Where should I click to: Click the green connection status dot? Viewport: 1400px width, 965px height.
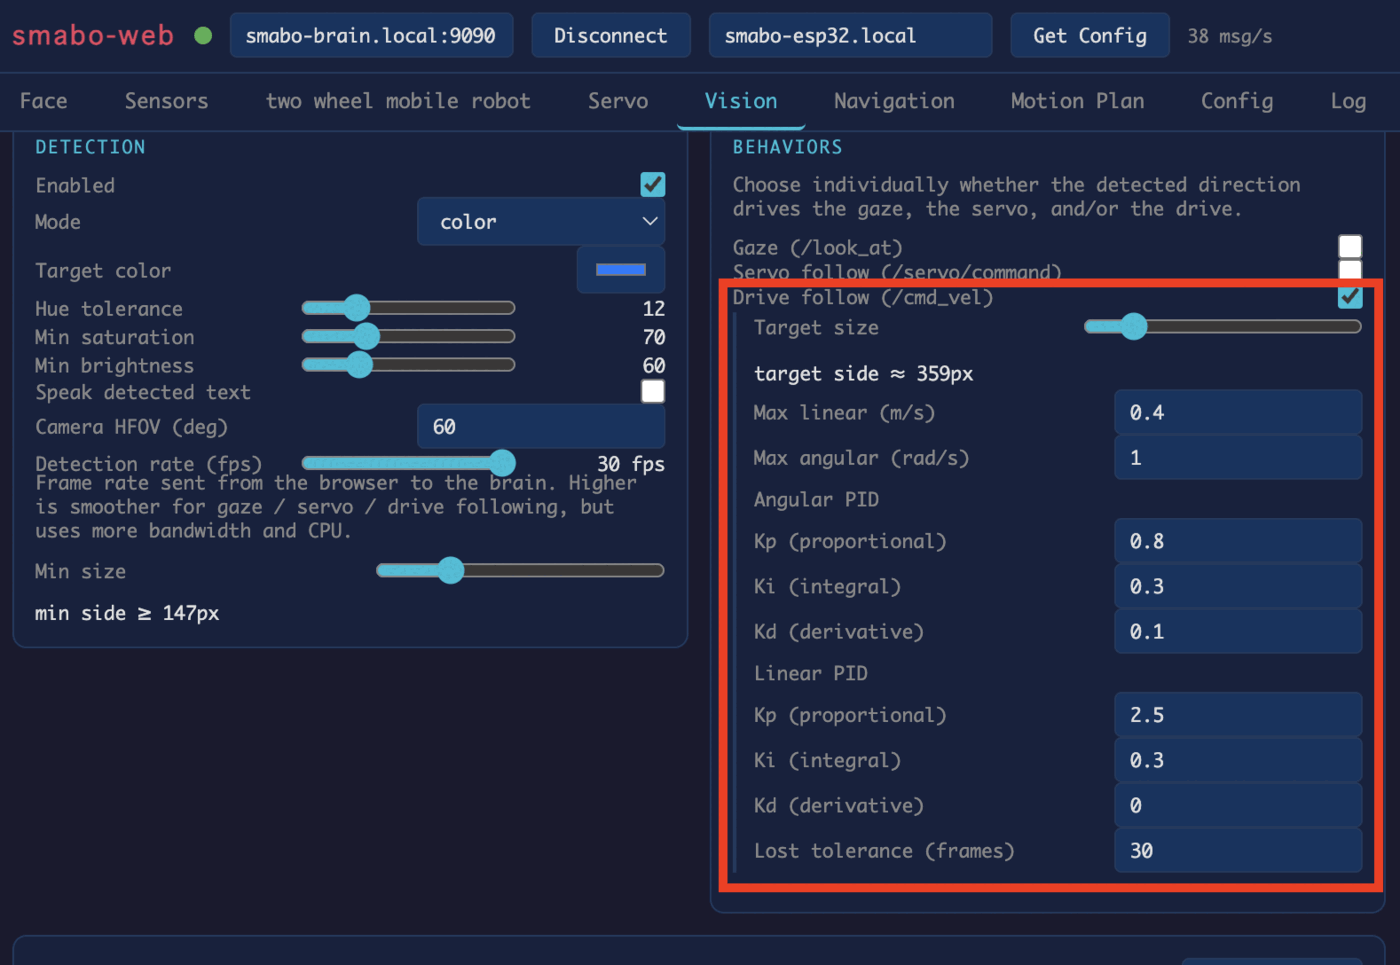click(203, 36)
